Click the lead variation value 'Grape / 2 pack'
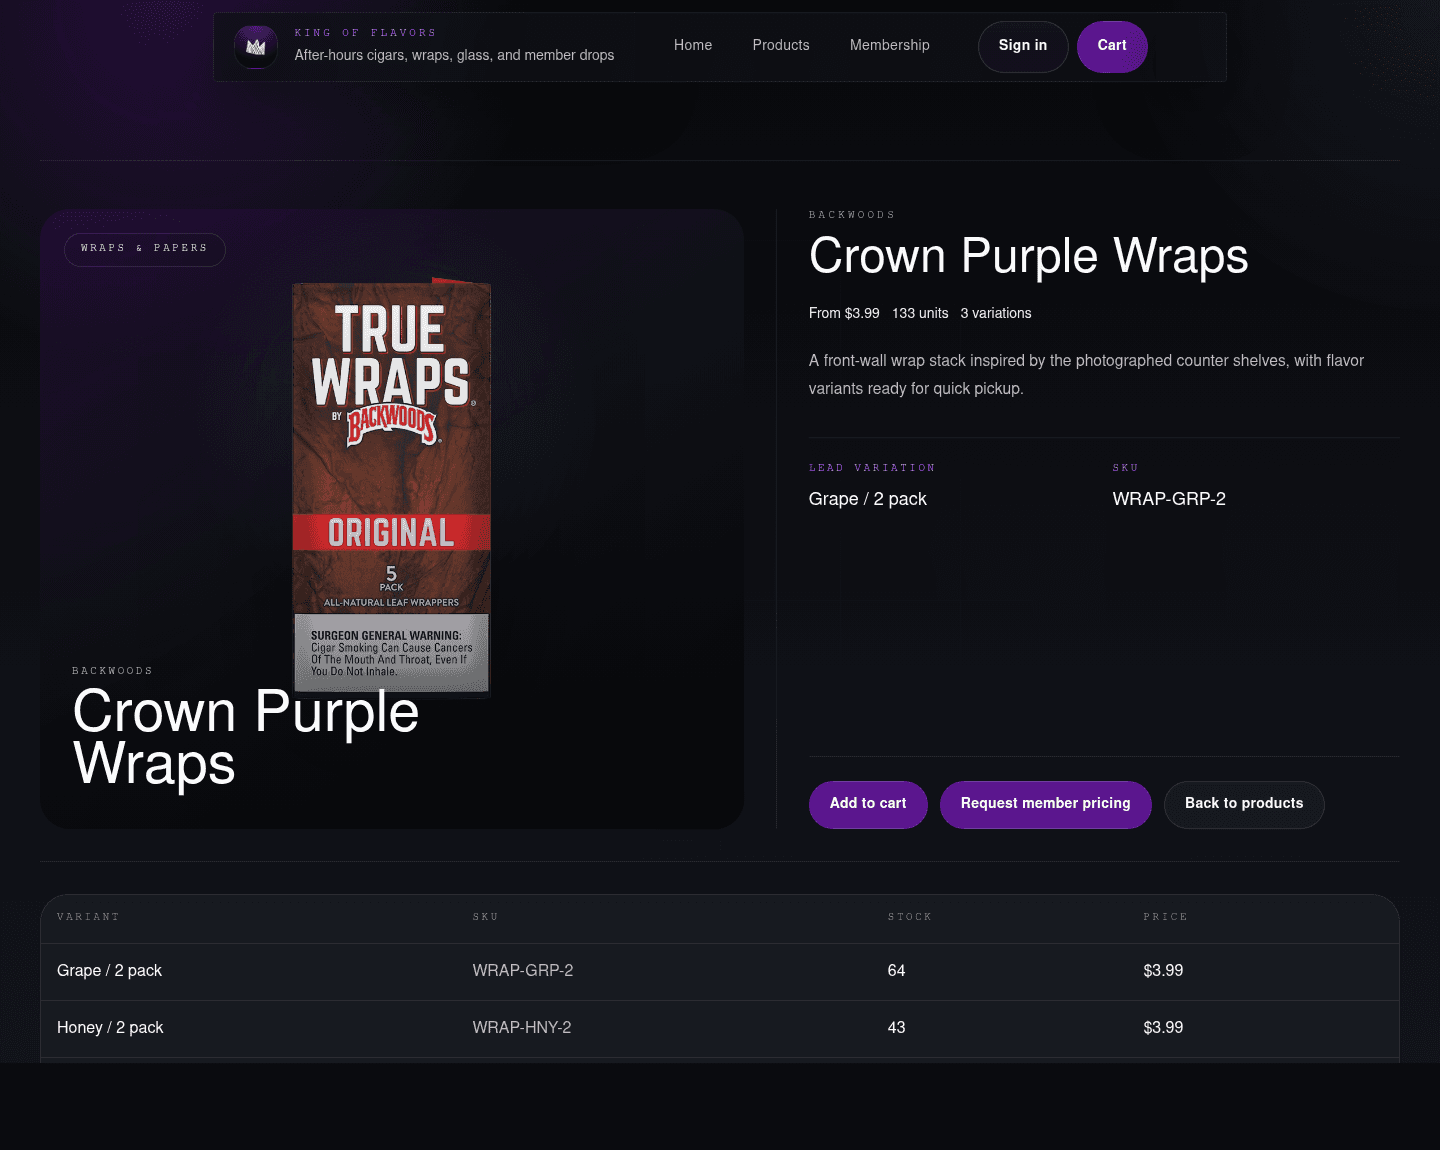Image resolution: width=1440 pixels, height=1150 pixels. [868, 499]
